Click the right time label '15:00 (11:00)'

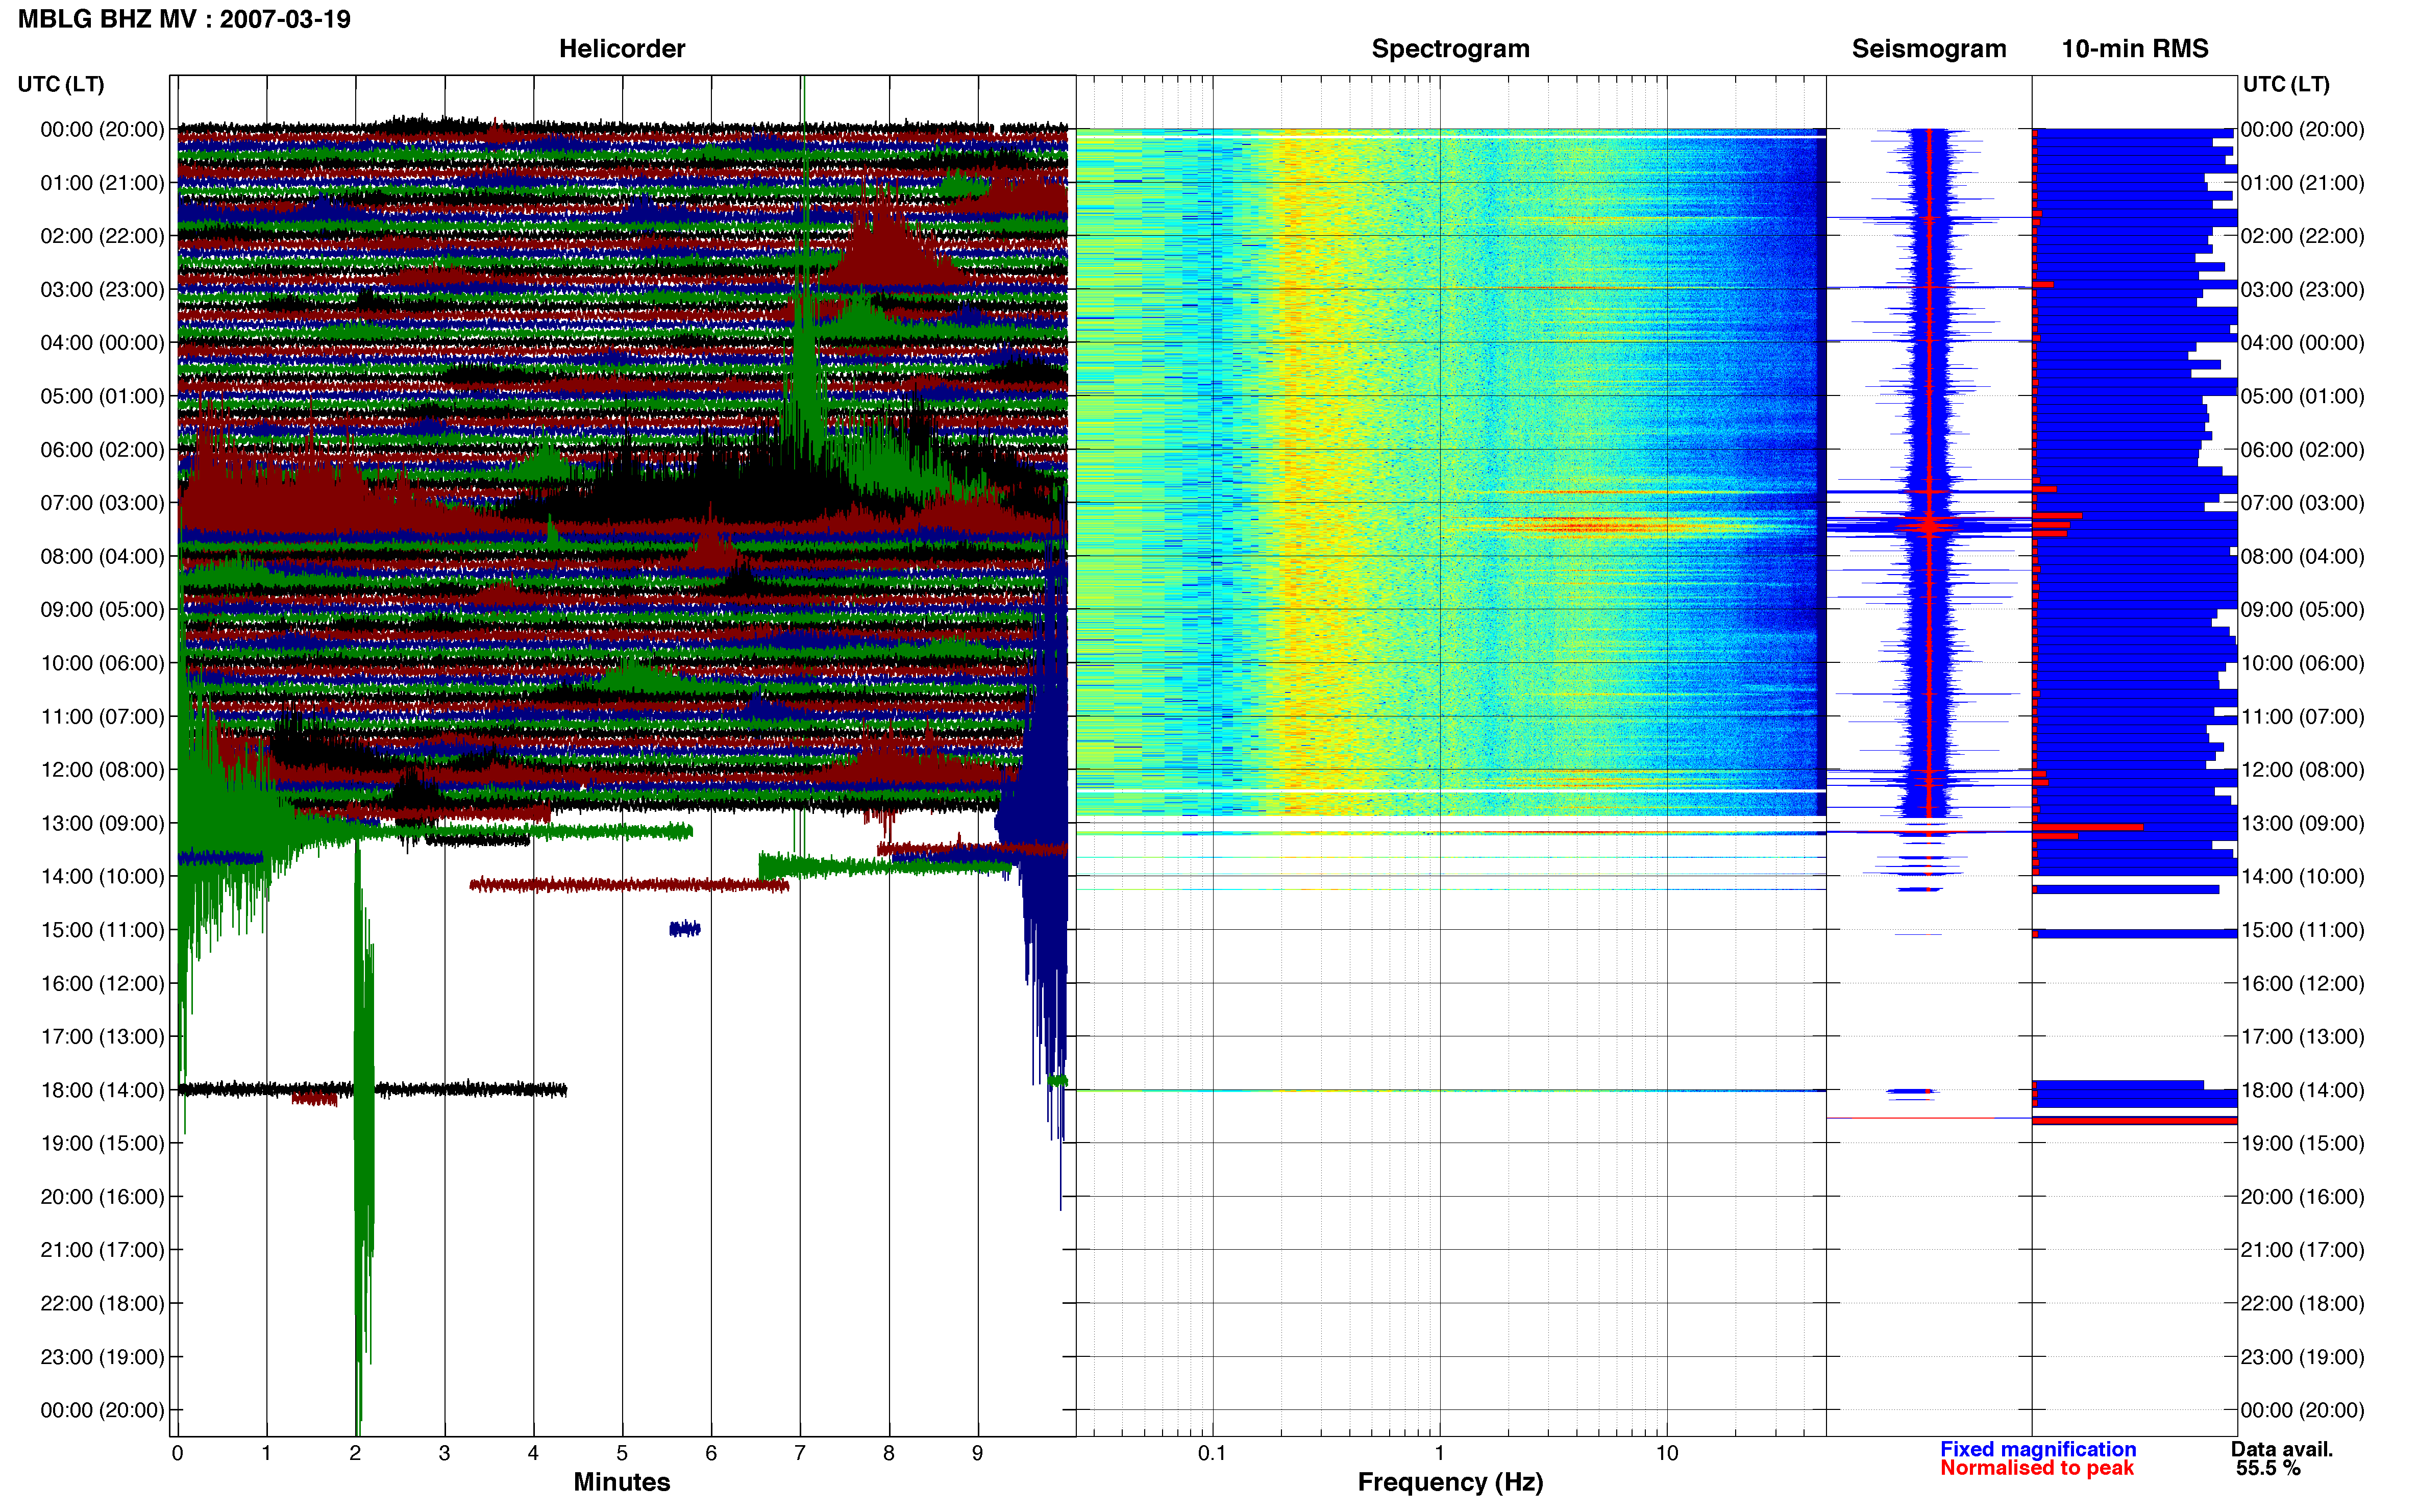(x=2302, y=930)
